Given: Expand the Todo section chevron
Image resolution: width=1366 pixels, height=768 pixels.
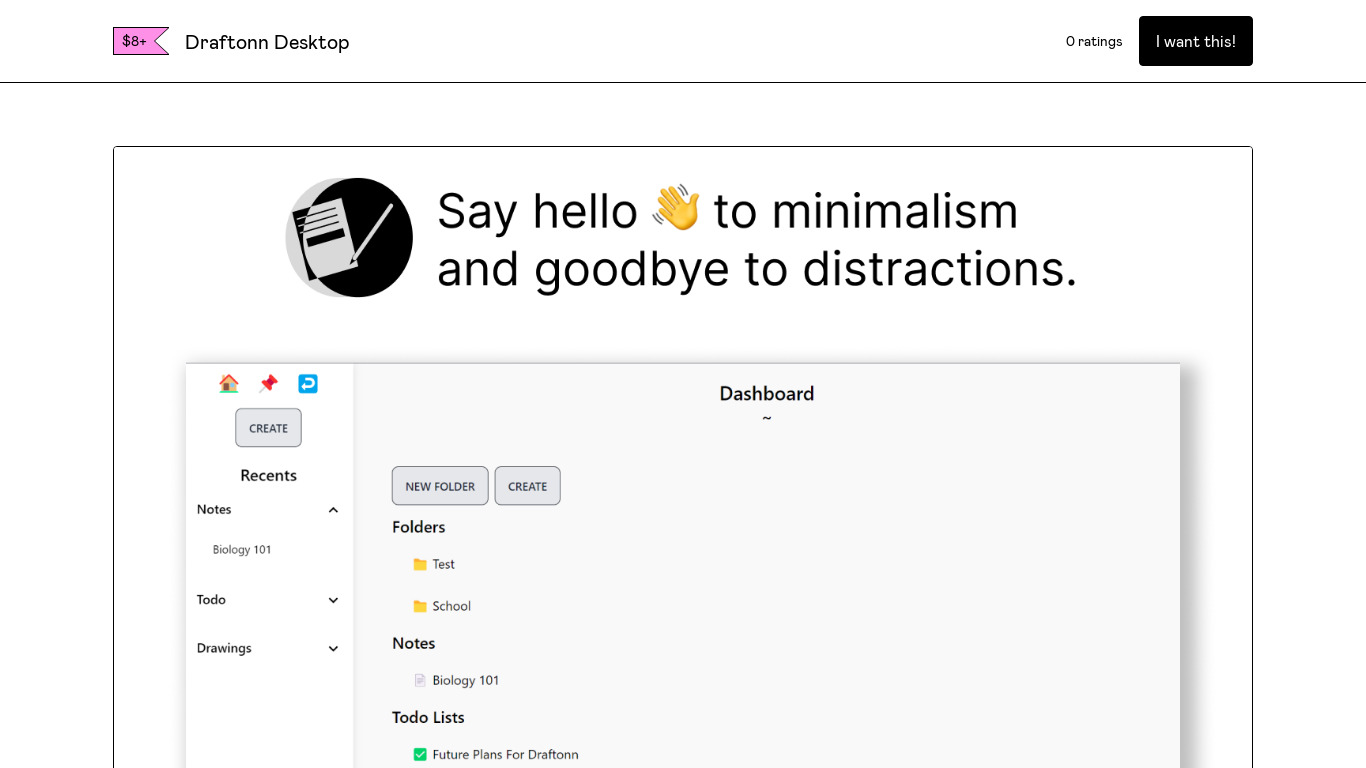Looking at the screenshot, I should pyautogui.click(x=333, y=600).
